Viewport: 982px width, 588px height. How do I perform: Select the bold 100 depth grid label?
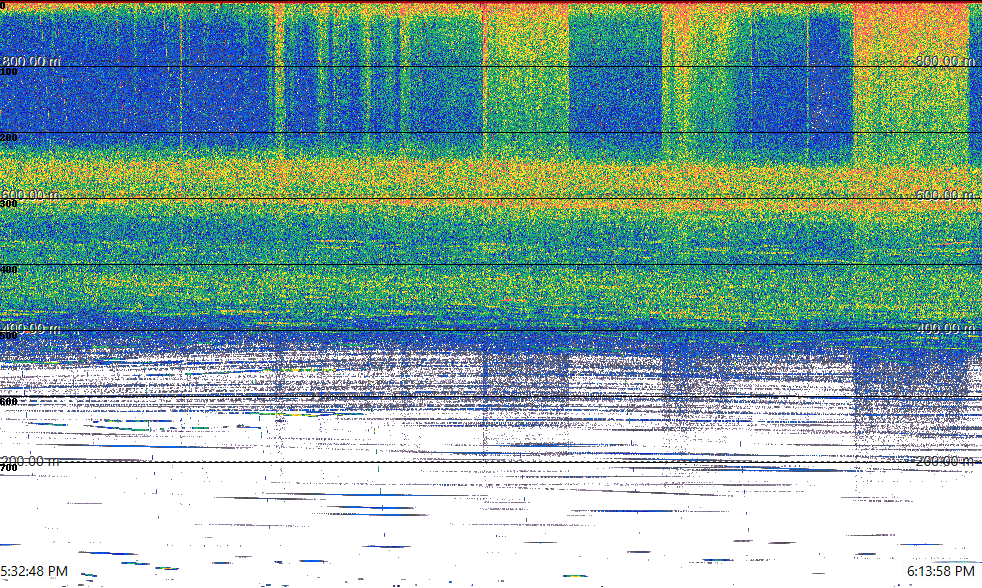click(9, 72)
